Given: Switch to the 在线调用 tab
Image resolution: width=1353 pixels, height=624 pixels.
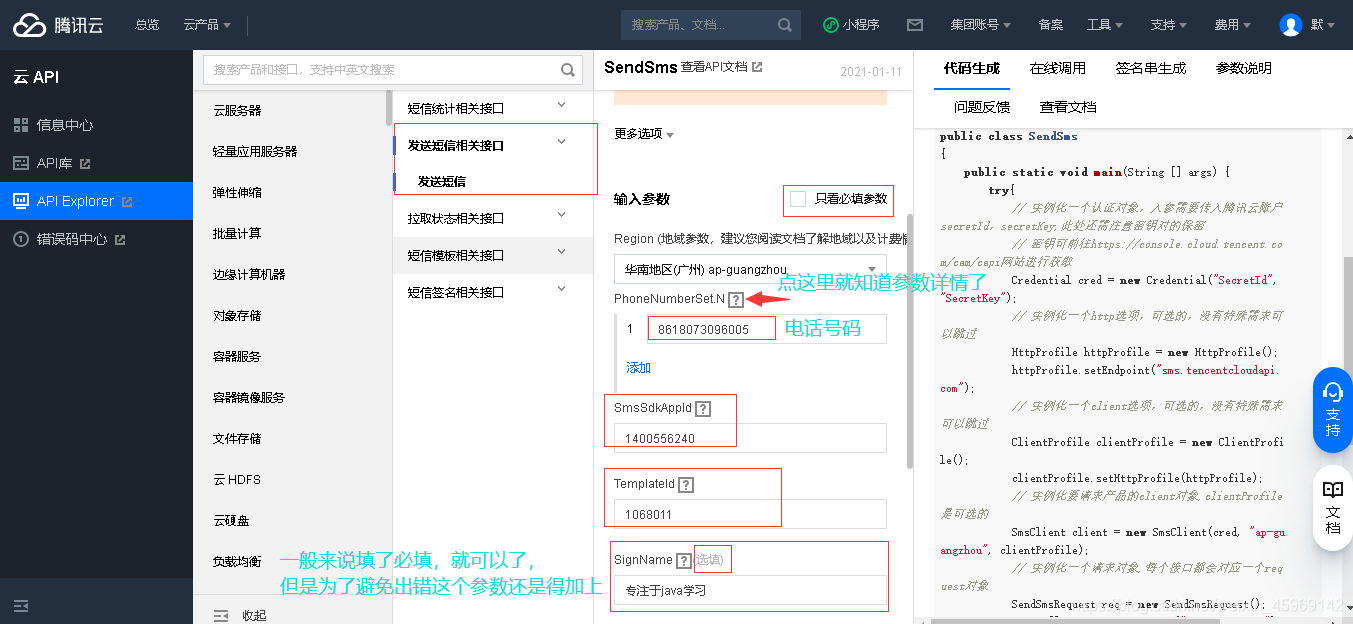Looking at the screenshot, I should (x=1058, y=69).
